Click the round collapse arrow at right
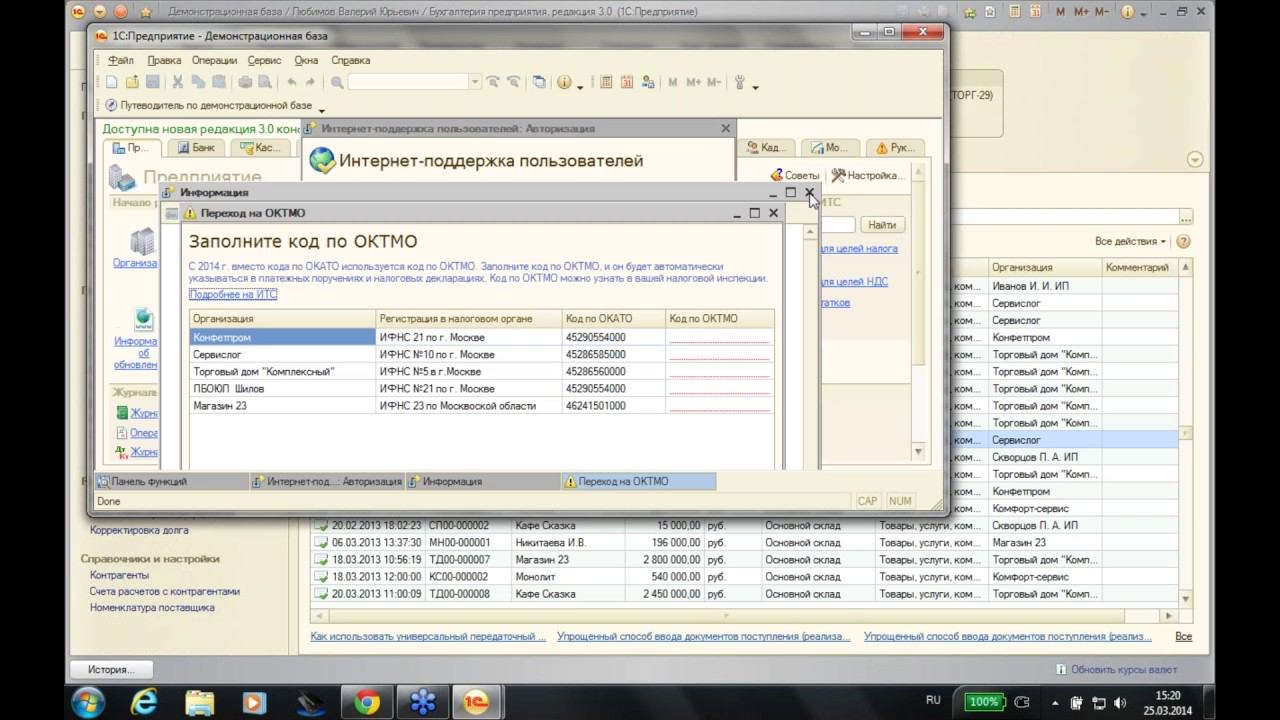This screenshot has height=720, width=1280. pyautogui.click(x=1194, y=160)
